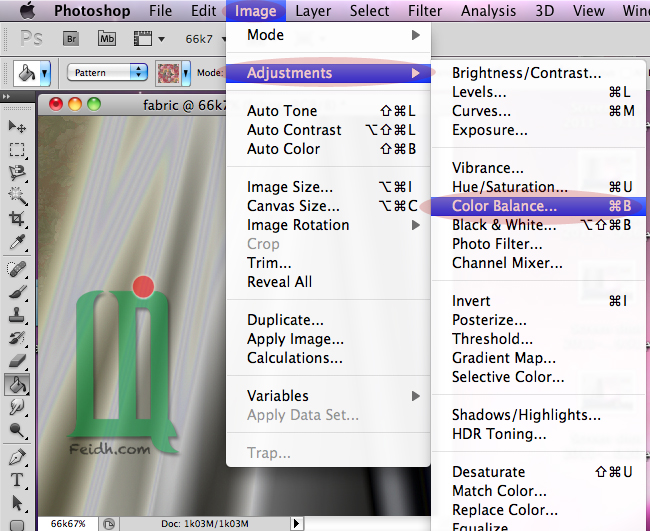Choose Brightness/Contrast adjustment
Viewport: 650px width, 531px height.
pyautogui.click(x=538, y=73)
